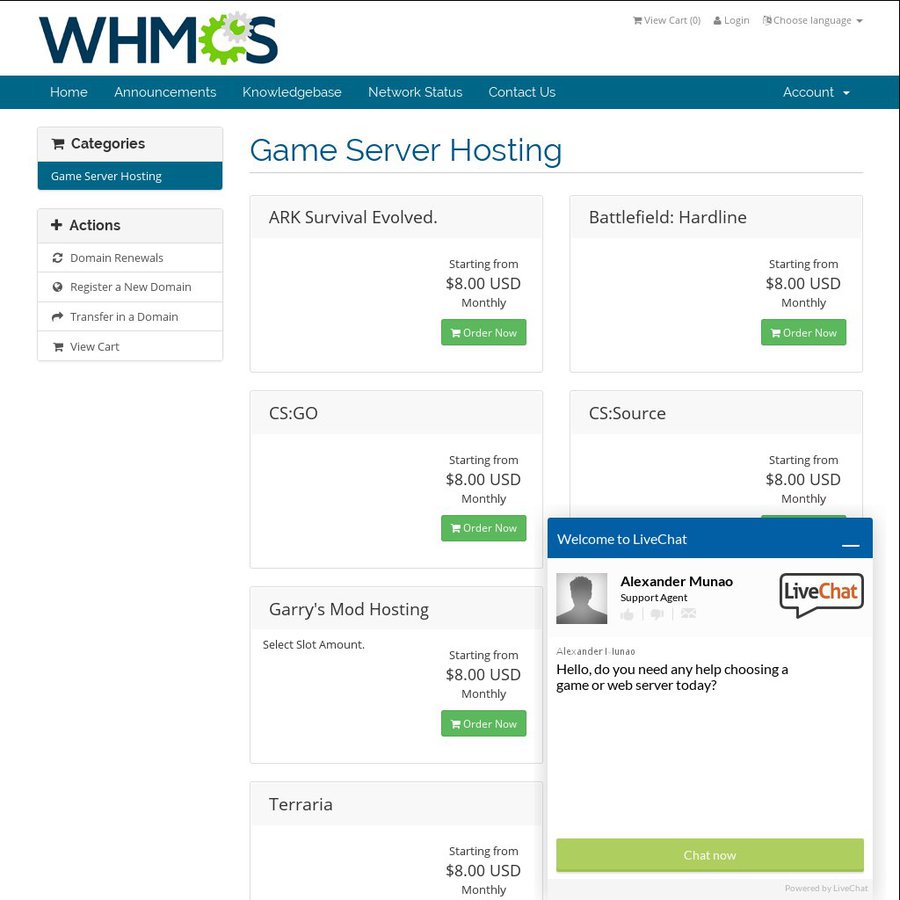Open Announcements menu item
Image resolution: width=900 pixels, height=900 pixels.
165,92
